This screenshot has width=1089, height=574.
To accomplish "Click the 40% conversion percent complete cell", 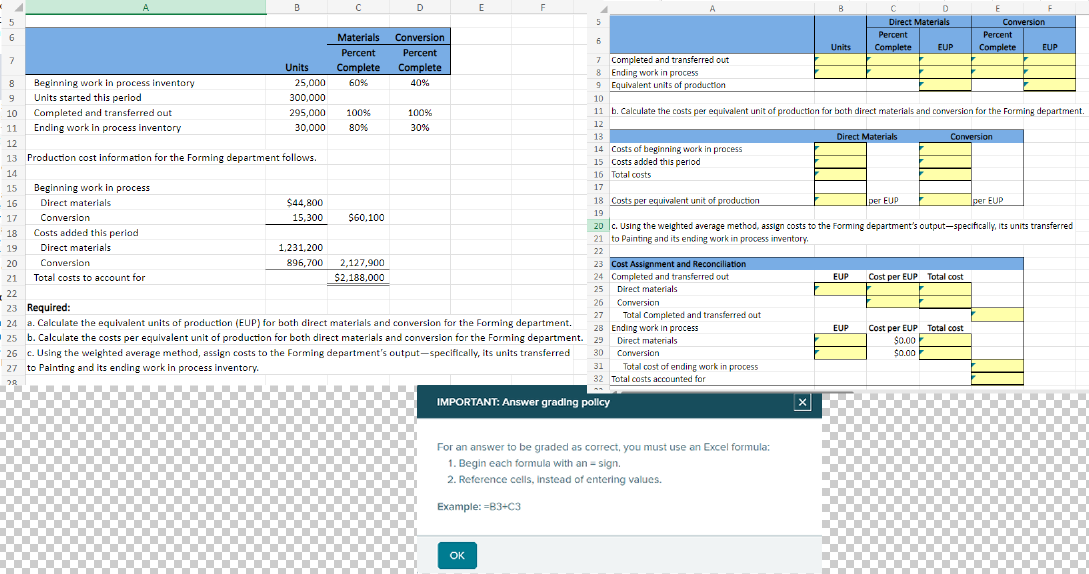I will point(419,83).
